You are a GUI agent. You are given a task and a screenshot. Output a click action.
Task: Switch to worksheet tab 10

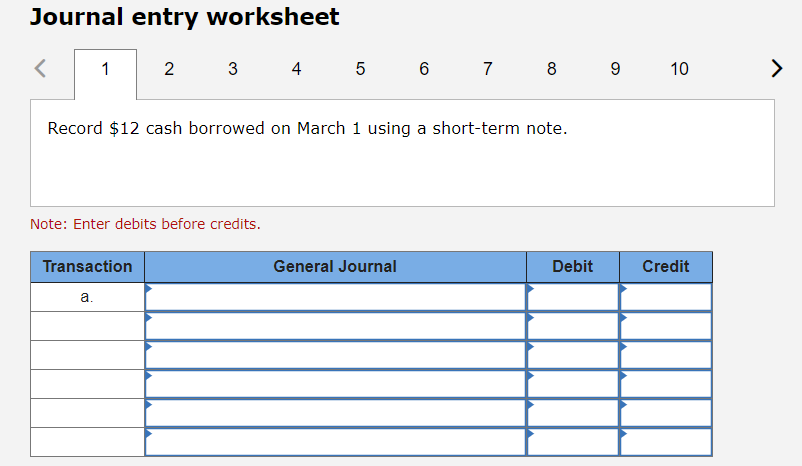point(679,69)
